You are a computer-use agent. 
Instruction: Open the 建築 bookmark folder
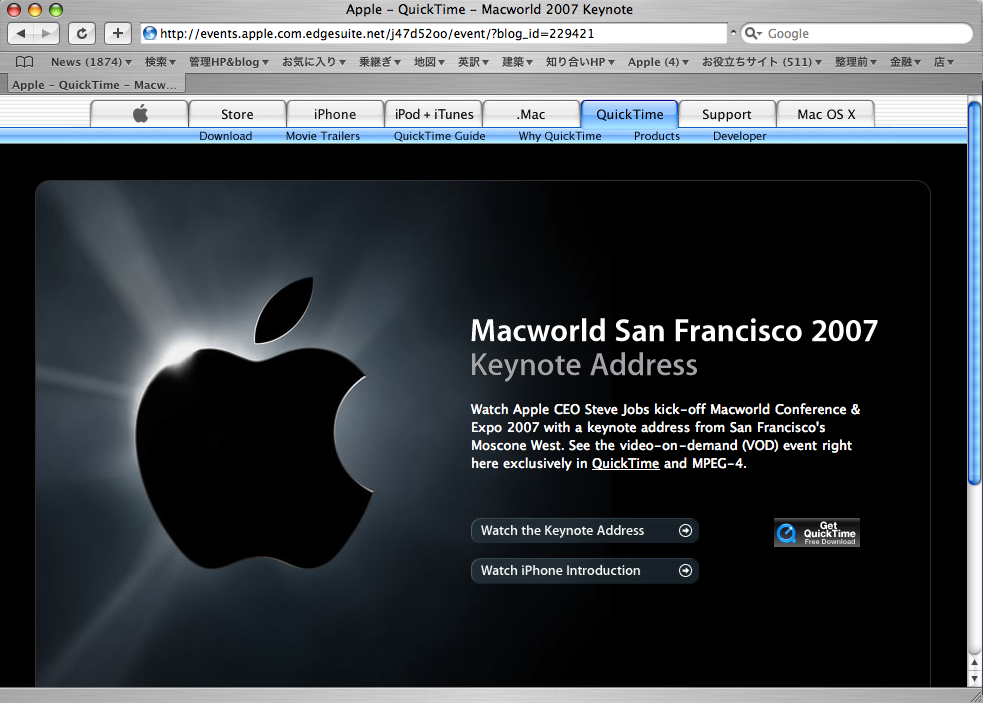(x=517, y=61)
